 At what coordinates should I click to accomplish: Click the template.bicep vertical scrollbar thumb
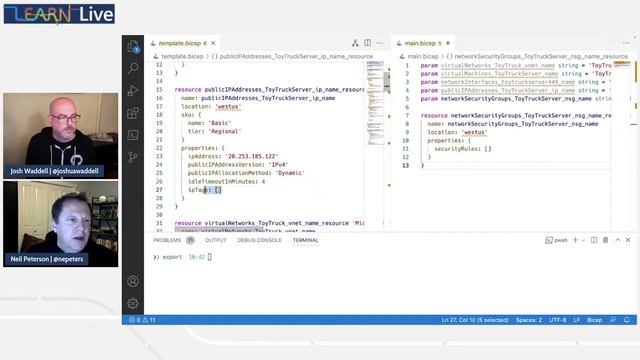point(387,82)
